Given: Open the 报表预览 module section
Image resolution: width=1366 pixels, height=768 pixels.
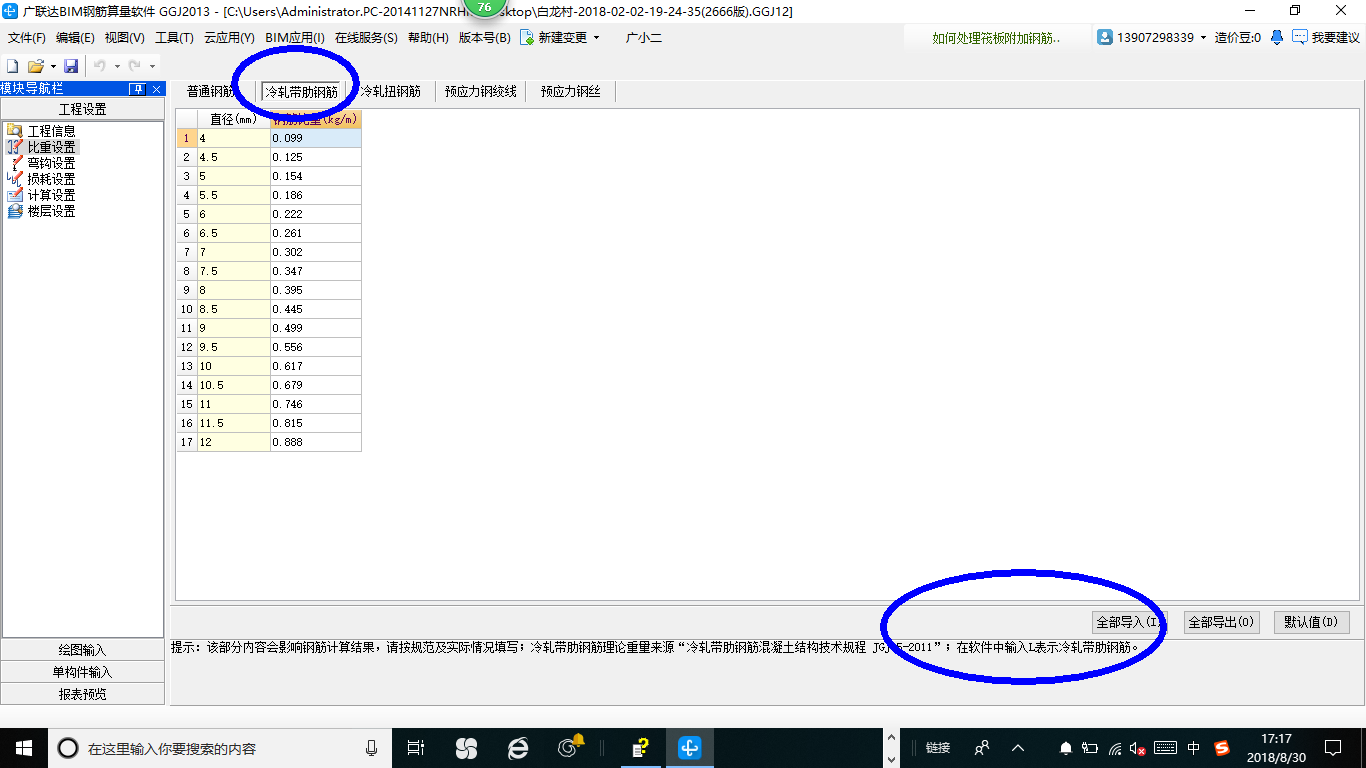Looking at the screenshot, I should point(82,694).
